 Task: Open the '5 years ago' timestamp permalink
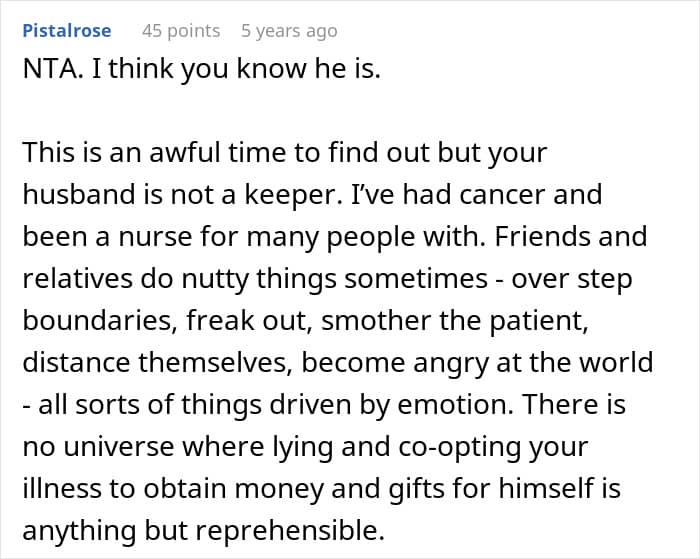(x=289, y=31)
